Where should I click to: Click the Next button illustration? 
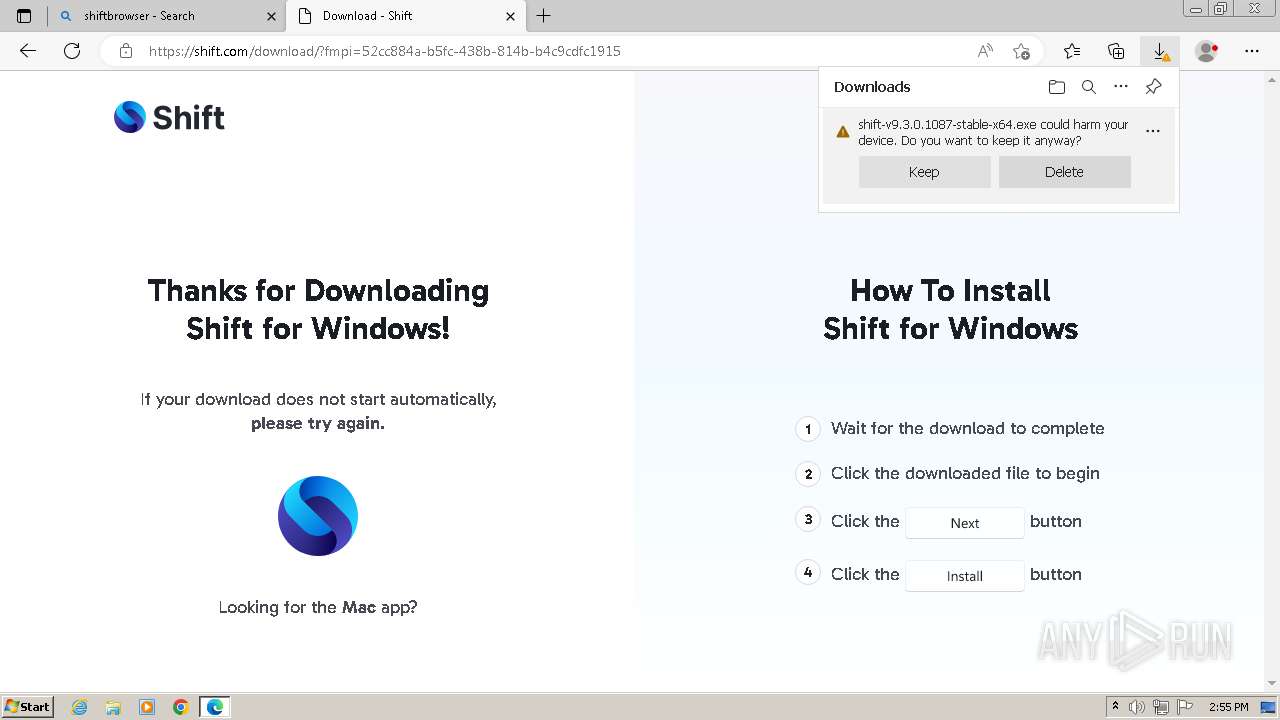[x=965, y=523]
